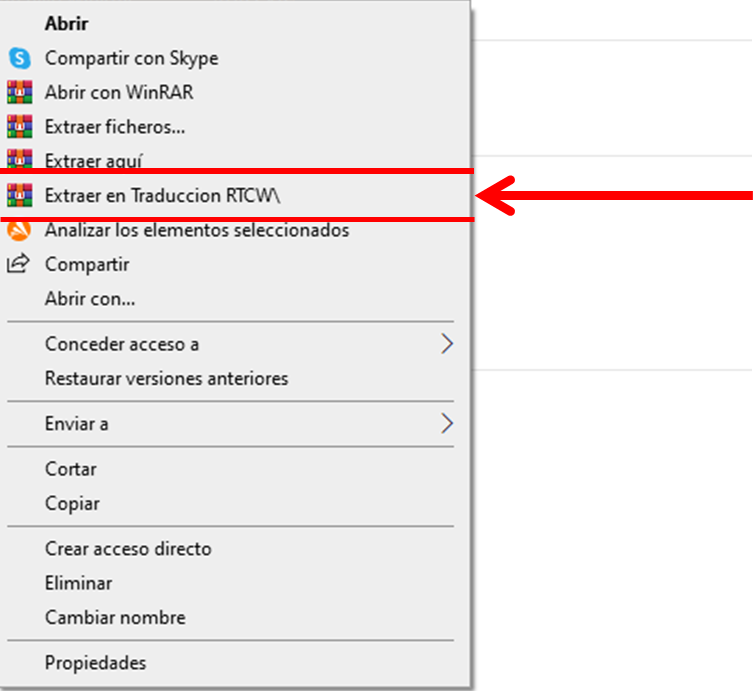Click the WinRAR icon beside Extraer aquí

tap(19, 158)
